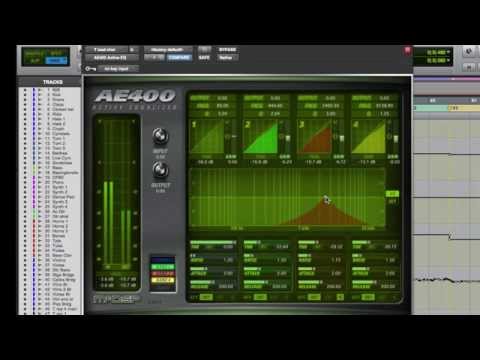
Task: Click the band 1 threshold slider bar
Action: 213,242
